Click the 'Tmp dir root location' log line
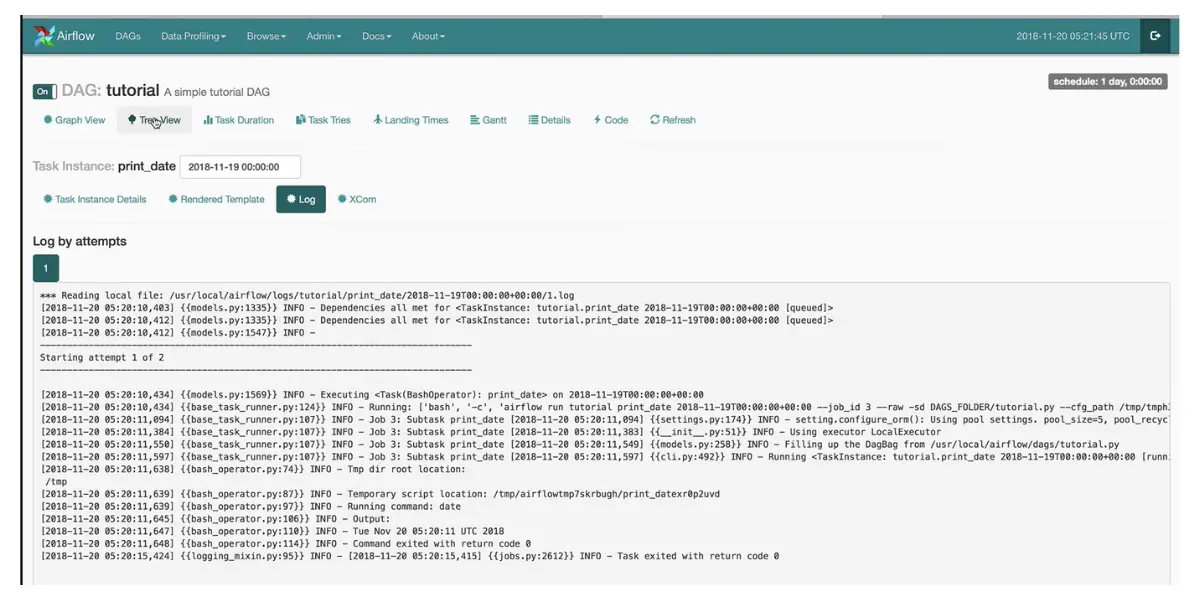 point(253,469)
